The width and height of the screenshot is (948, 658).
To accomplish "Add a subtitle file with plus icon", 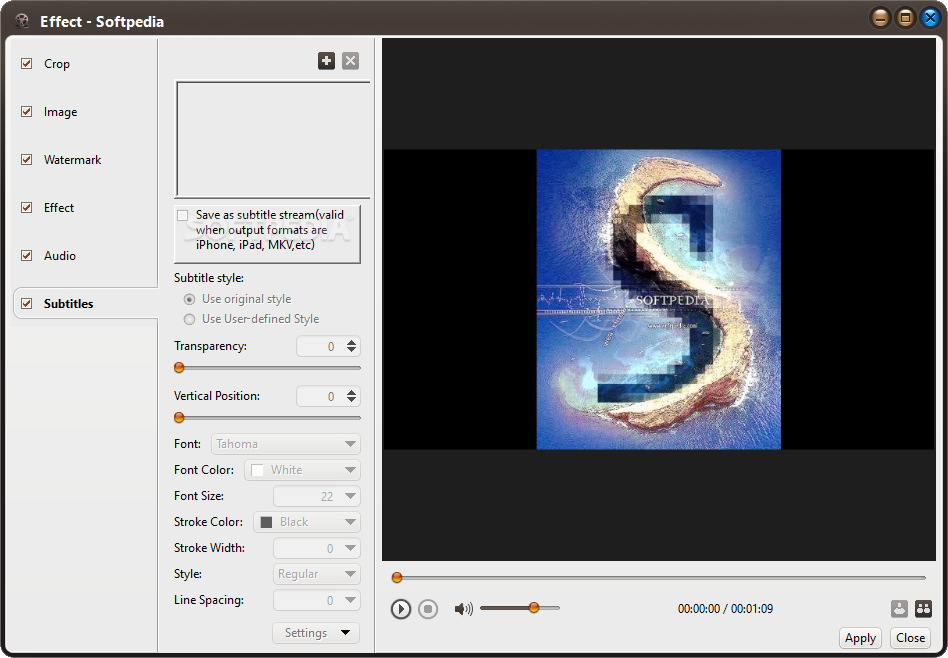I will (x=326, y=60).
